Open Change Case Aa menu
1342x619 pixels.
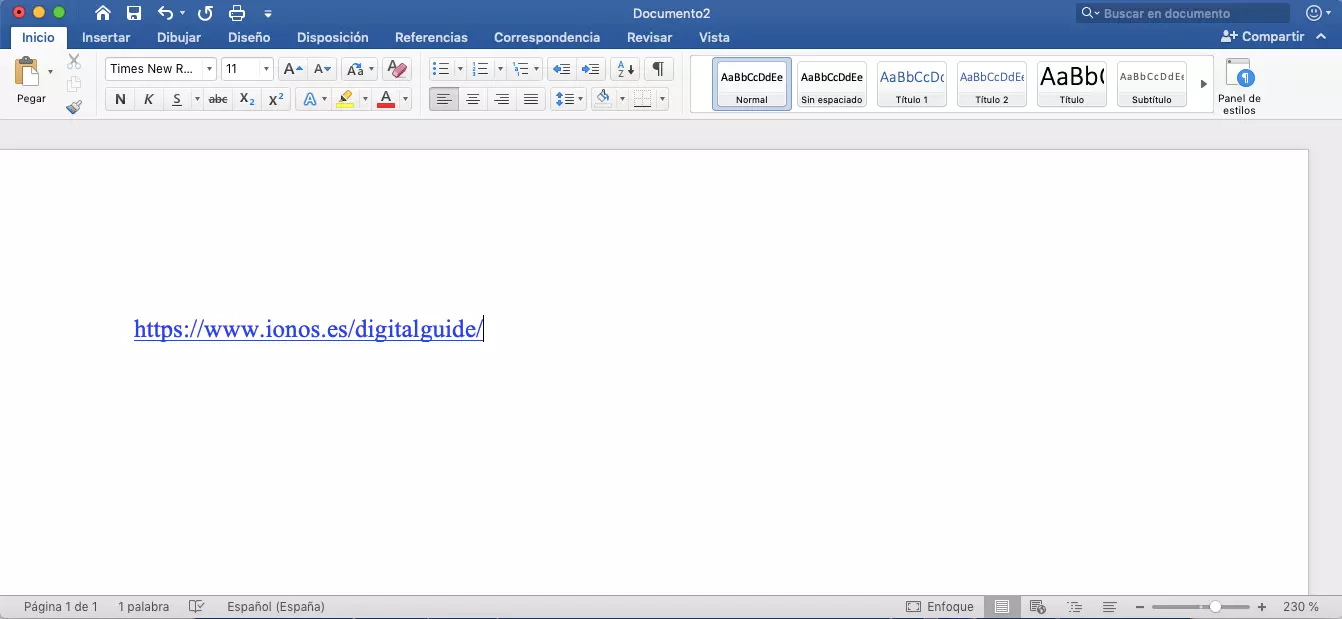pyautogui.click(x=359, y=69)
